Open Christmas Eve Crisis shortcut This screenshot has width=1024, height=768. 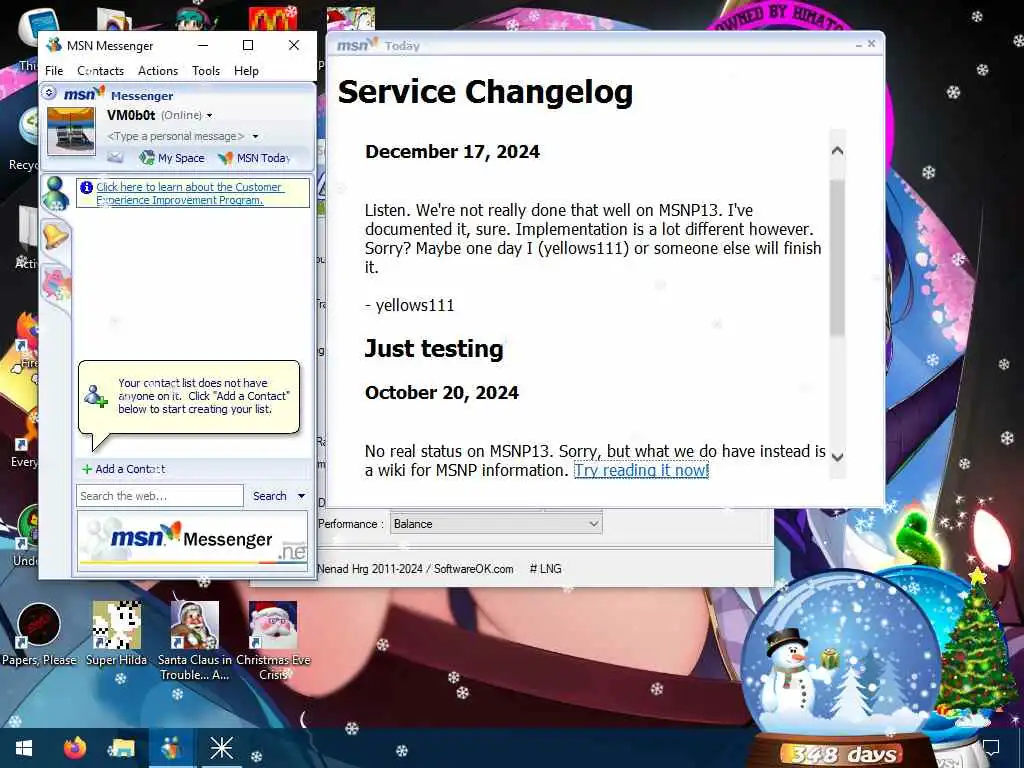click(x=273, y=641)
